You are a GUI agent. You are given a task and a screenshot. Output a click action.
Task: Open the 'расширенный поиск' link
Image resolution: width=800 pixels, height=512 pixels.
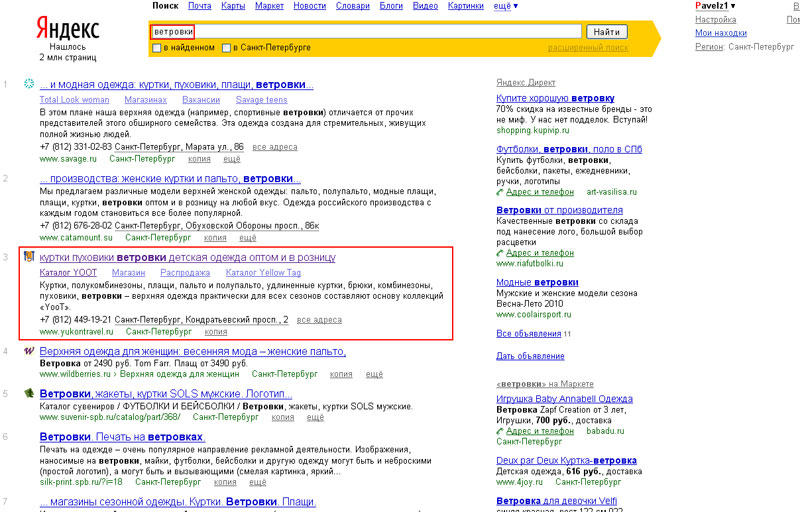tap(588, 48)
